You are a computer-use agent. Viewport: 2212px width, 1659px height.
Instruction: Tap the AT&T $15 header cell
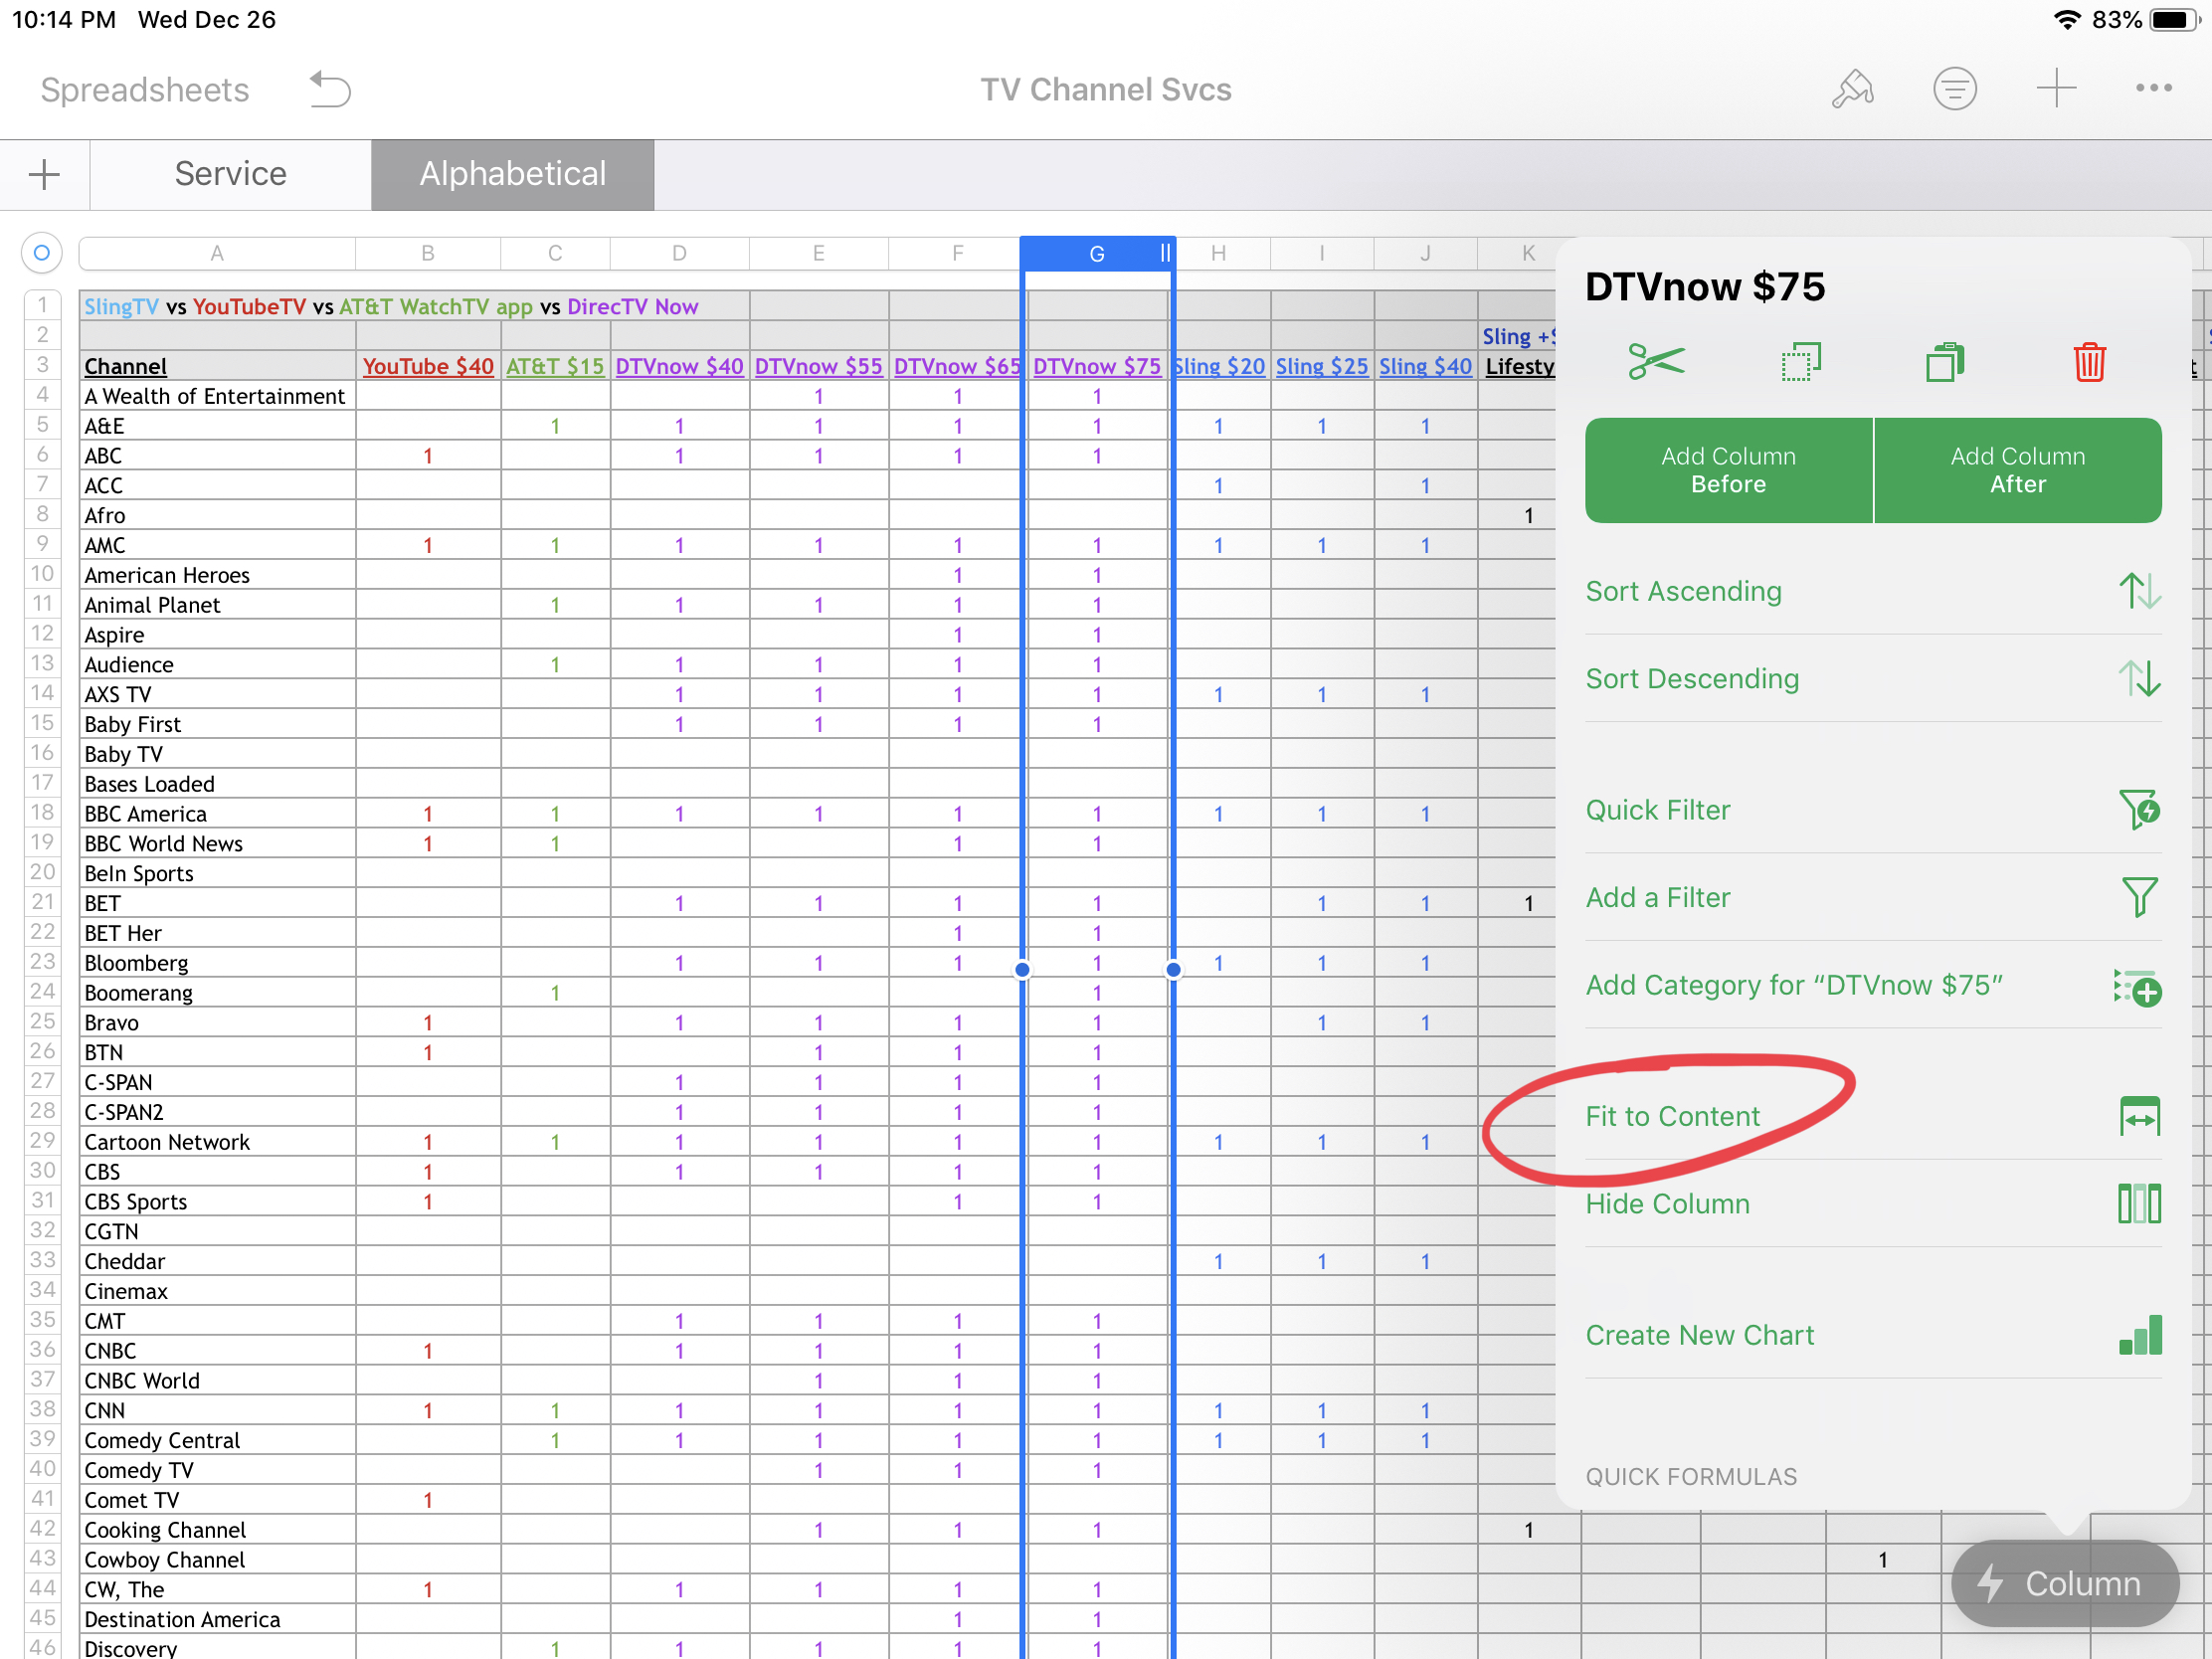pos(555,366)
